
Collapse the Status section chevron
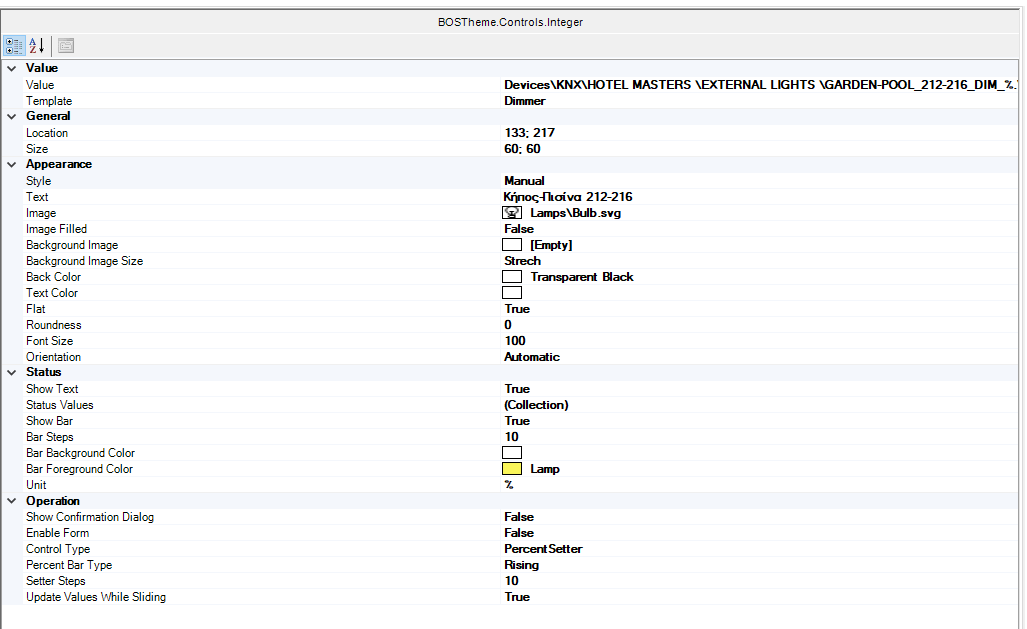pos(11,372)
